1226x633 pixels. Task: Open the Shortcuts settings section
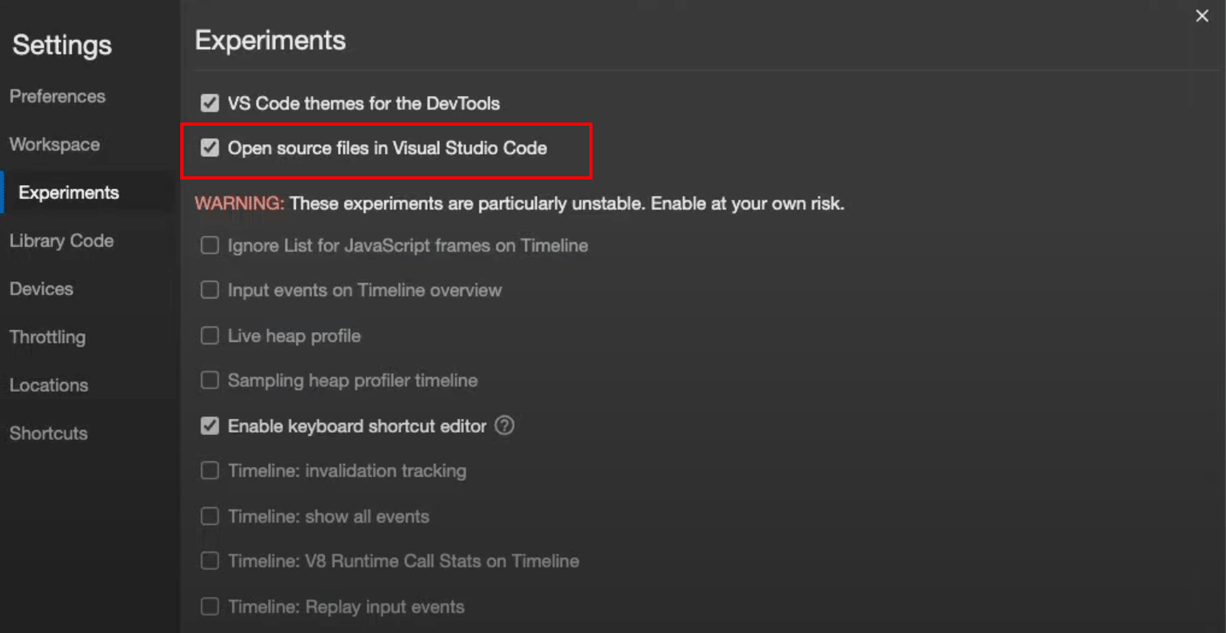click(47, 432)
